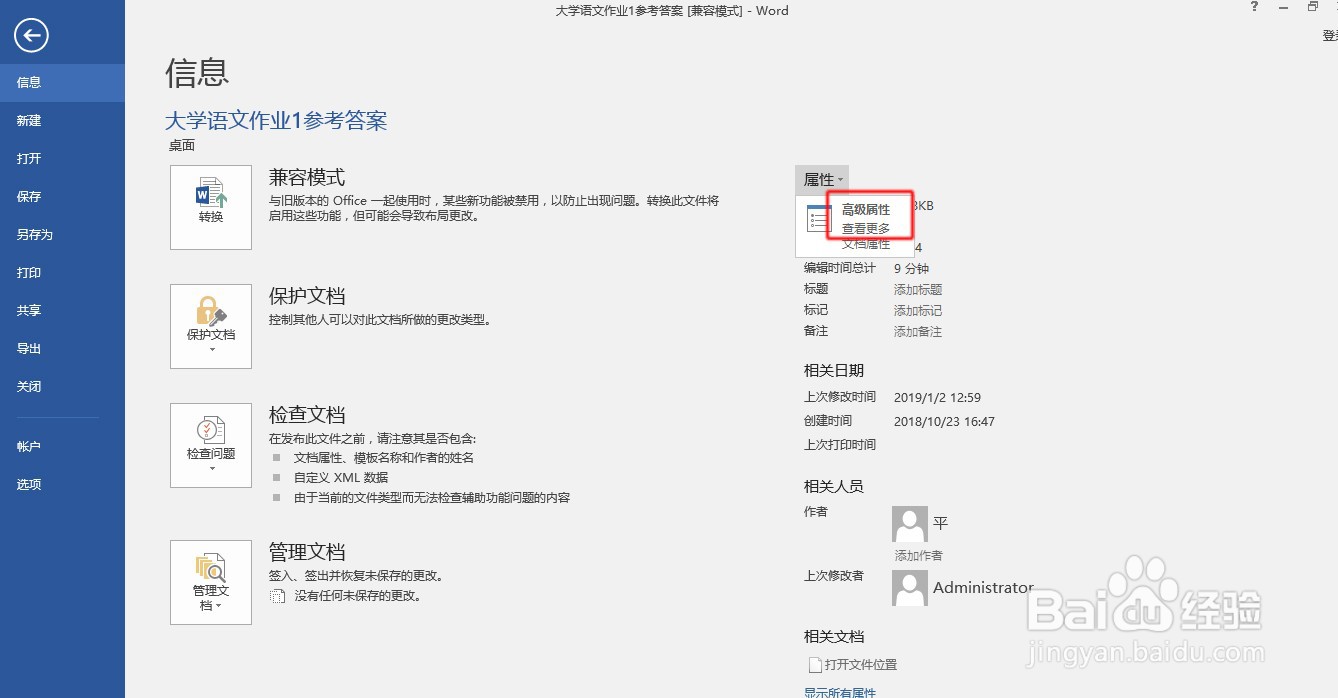Click the 添加作者 field

tap(918, 555)
